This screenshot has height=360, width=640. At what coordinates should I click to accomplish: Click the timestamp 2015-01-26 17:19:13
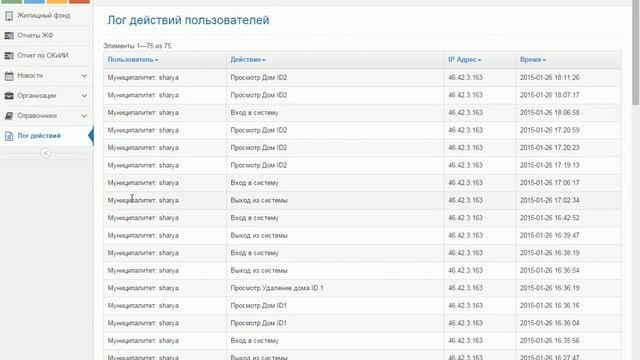click(x=549, y=165)
